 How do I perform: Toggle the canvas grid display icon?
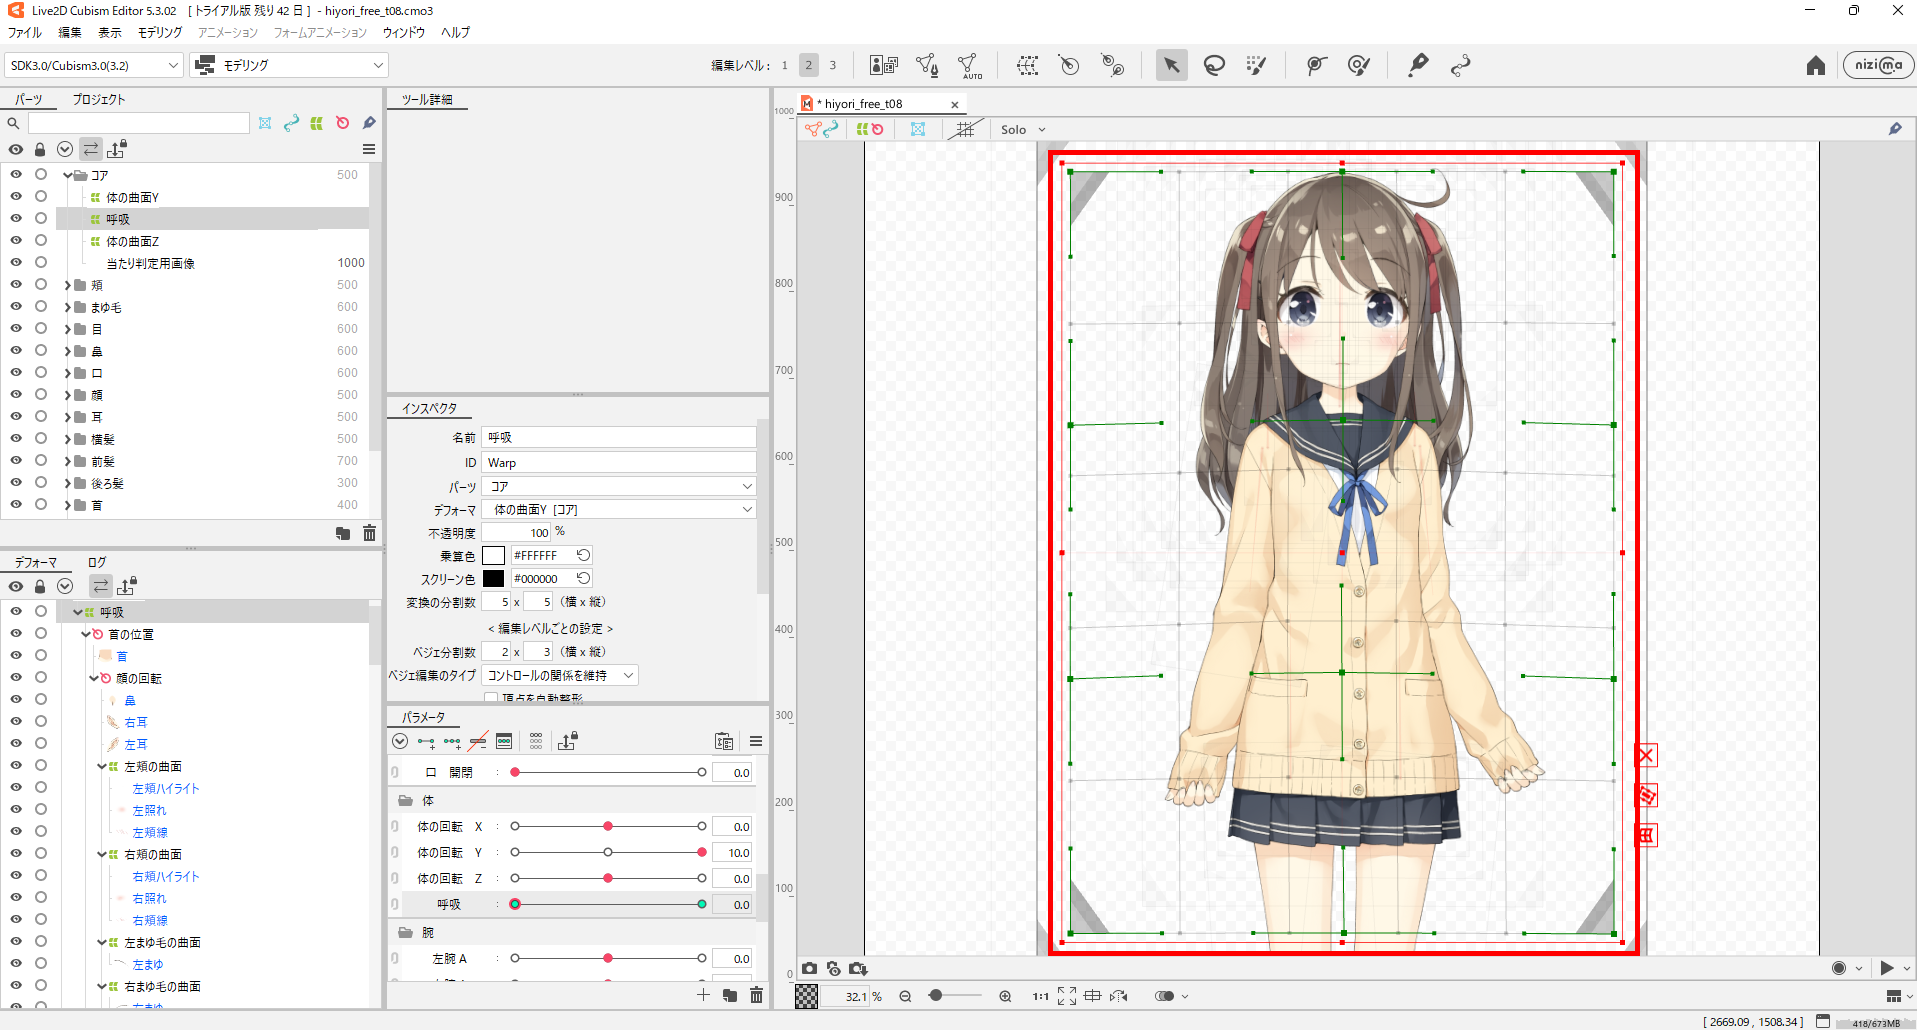click(x=965, y=129)
